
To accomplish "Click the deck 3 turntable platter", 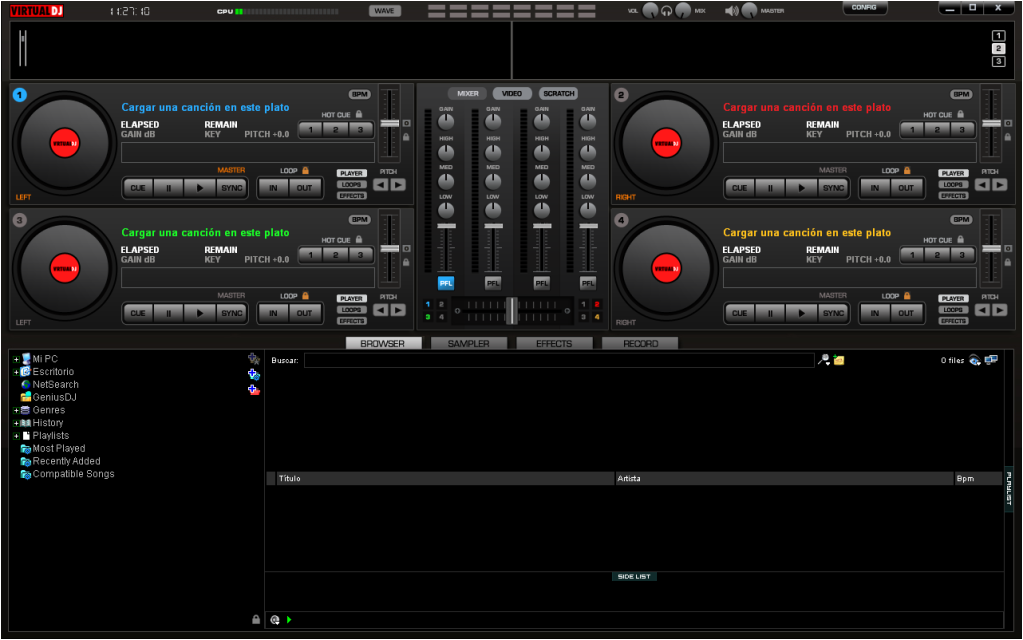I will point(65,269).
